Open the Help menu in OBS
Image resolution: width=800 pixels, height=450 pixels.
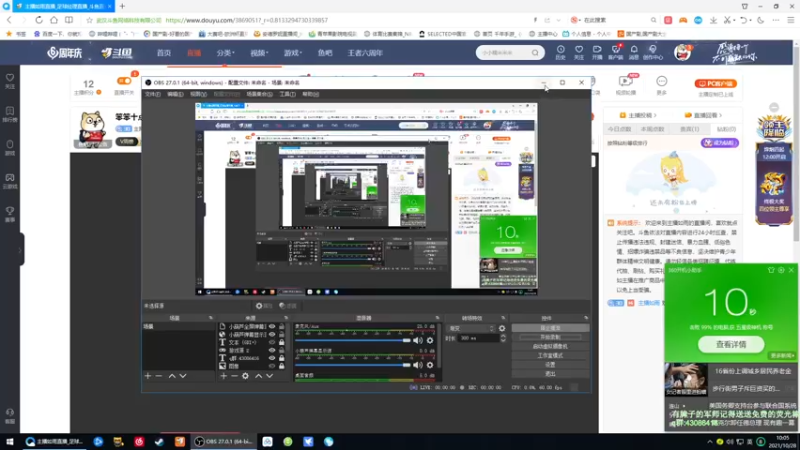310,94
